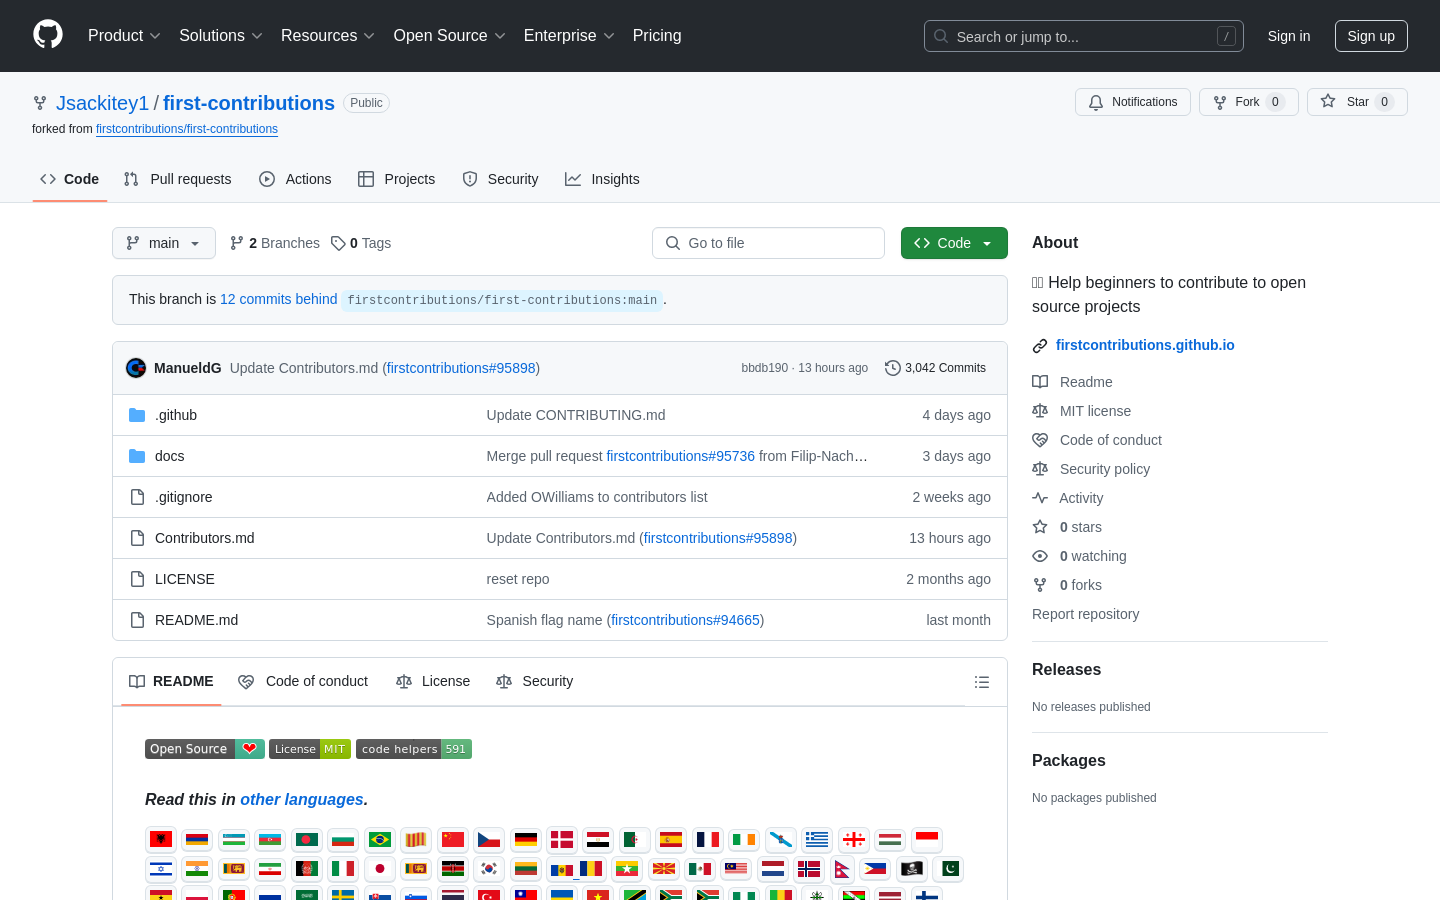Open the Notifications bell button
The width and height of the screenshot is (1440, 900).
point(1133,102)
